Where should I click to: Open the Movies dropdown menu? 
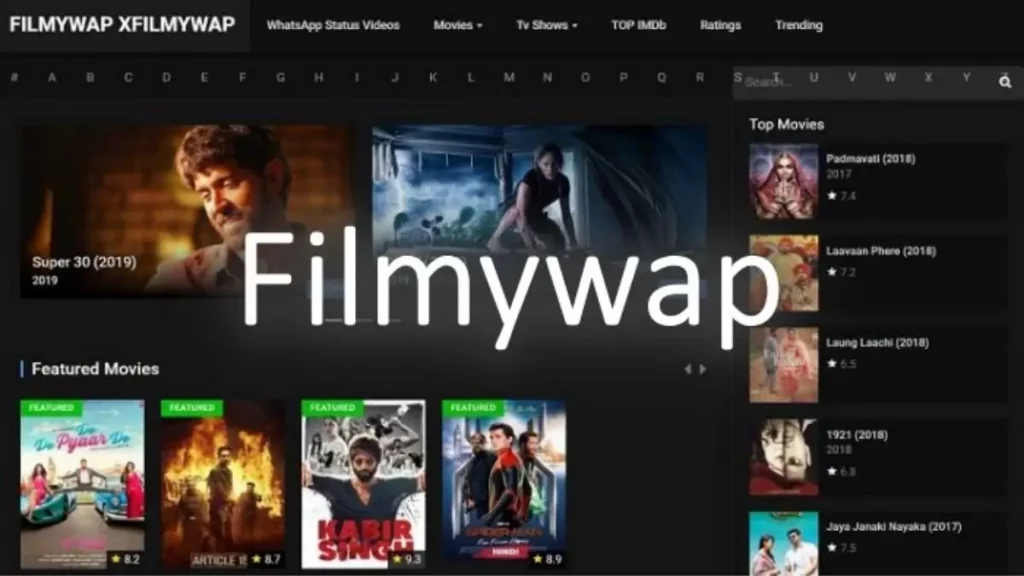point(458,25)
